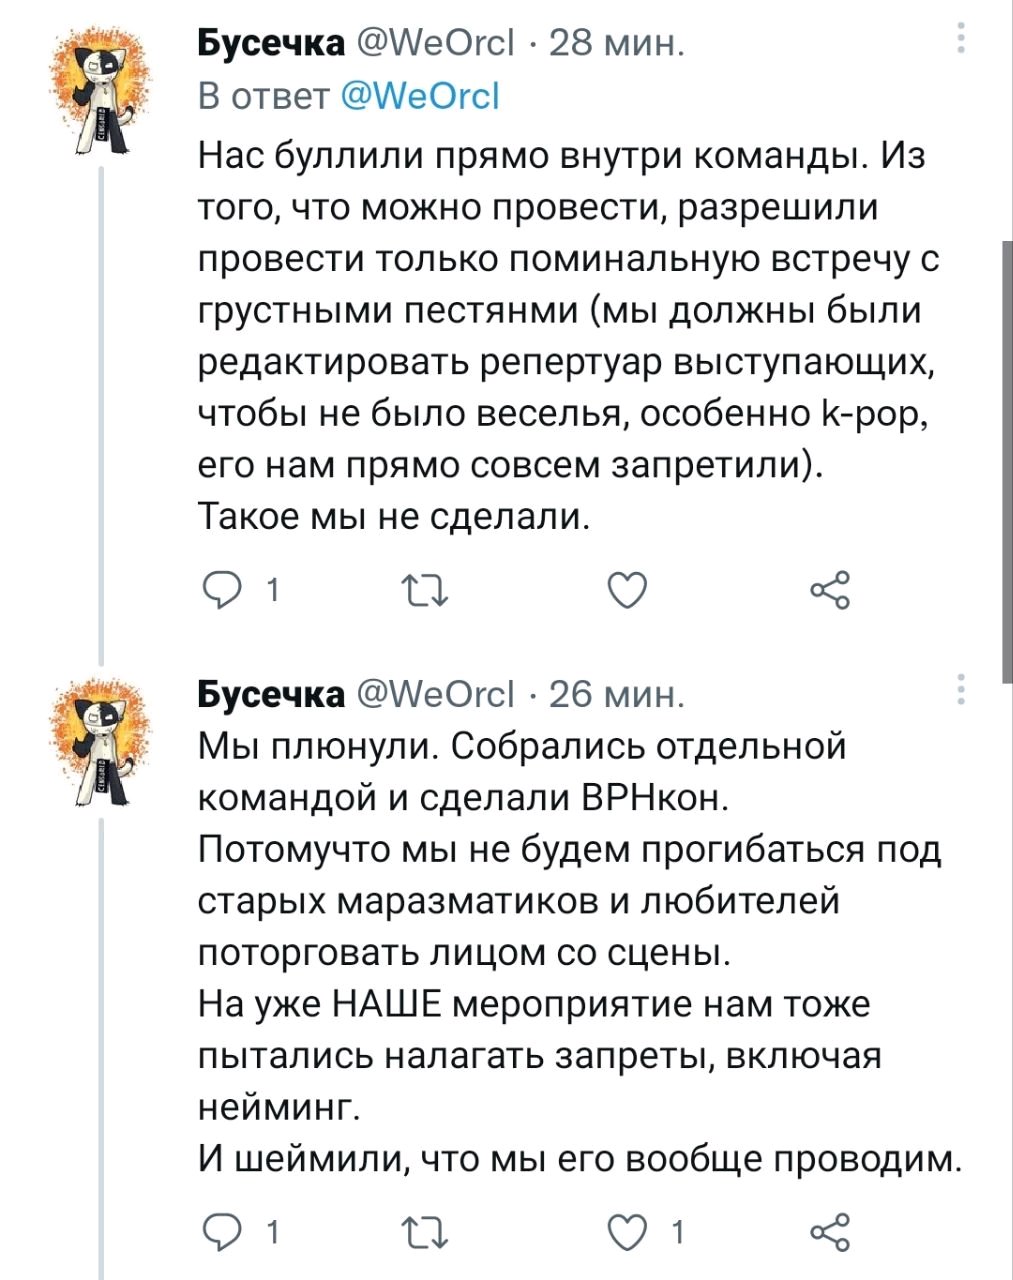Tap the avatar on the second tweet

coord(100,741)
